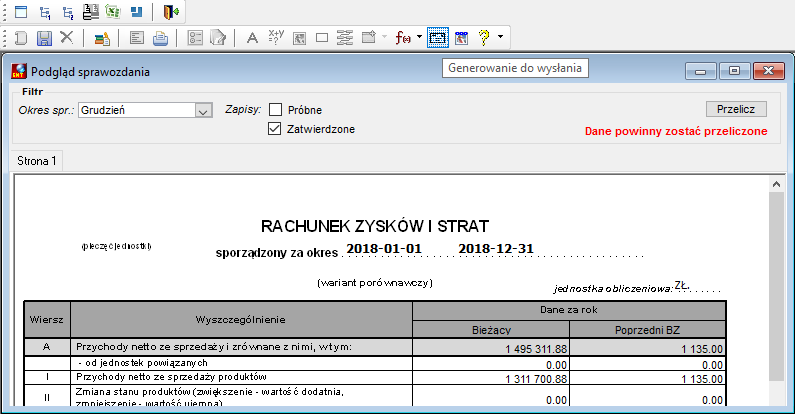Click the Bieżący column header
Screen dimensions: 795x414
491,330
